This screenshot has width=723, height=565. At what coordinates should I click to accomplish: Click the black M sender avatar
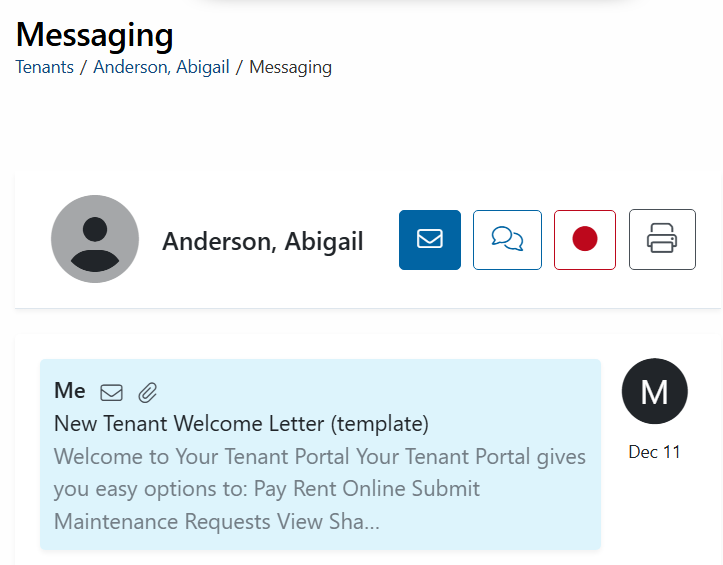point(655,391)
